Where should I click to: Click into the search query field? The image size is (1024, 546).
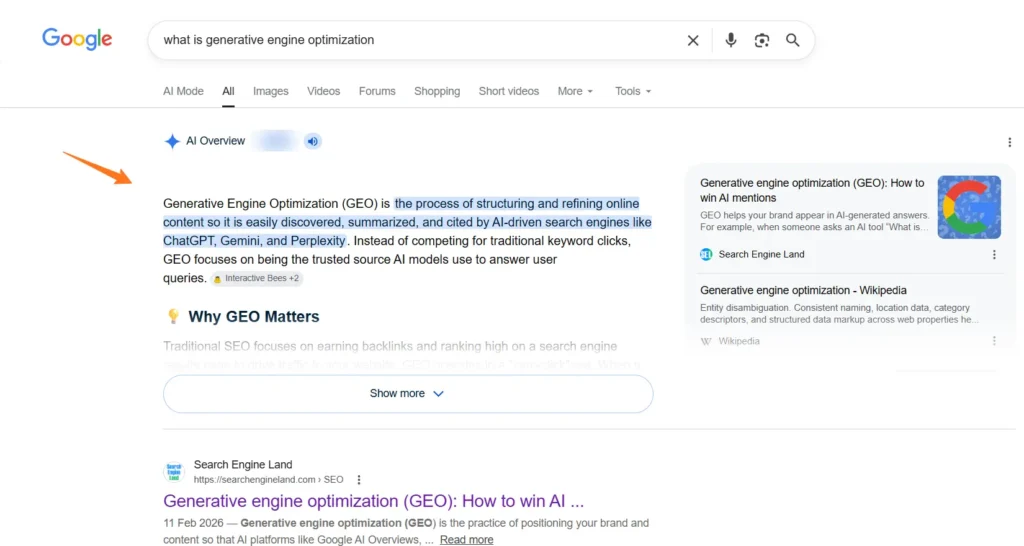[418, 40]
